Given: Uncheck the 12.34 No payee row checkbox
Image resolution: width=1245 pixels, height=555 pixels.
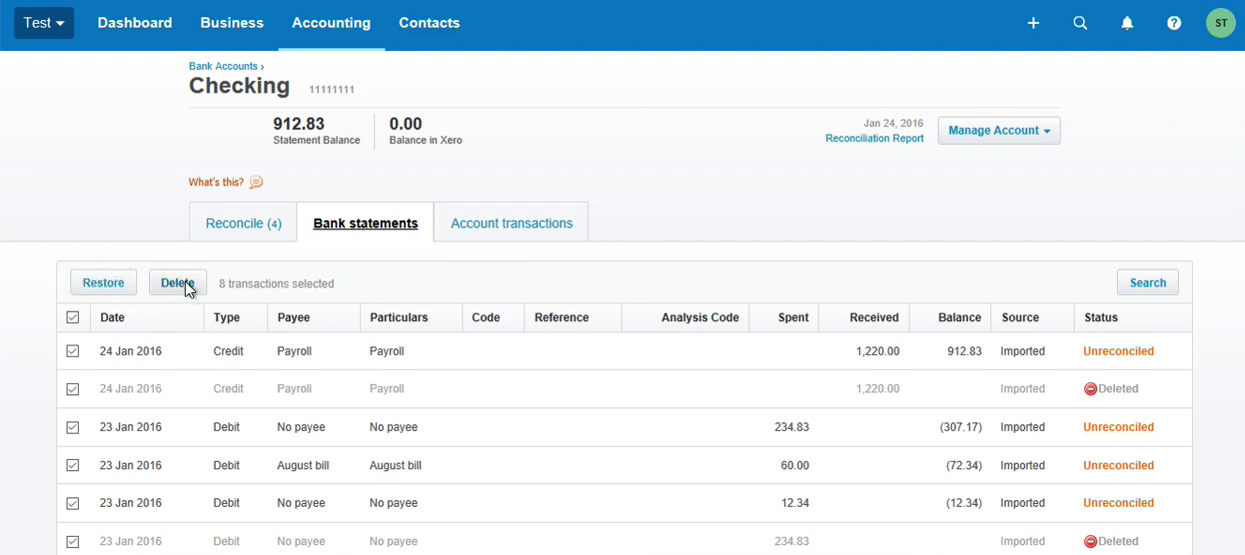Looking at the screenshot, I should point(73,503).
